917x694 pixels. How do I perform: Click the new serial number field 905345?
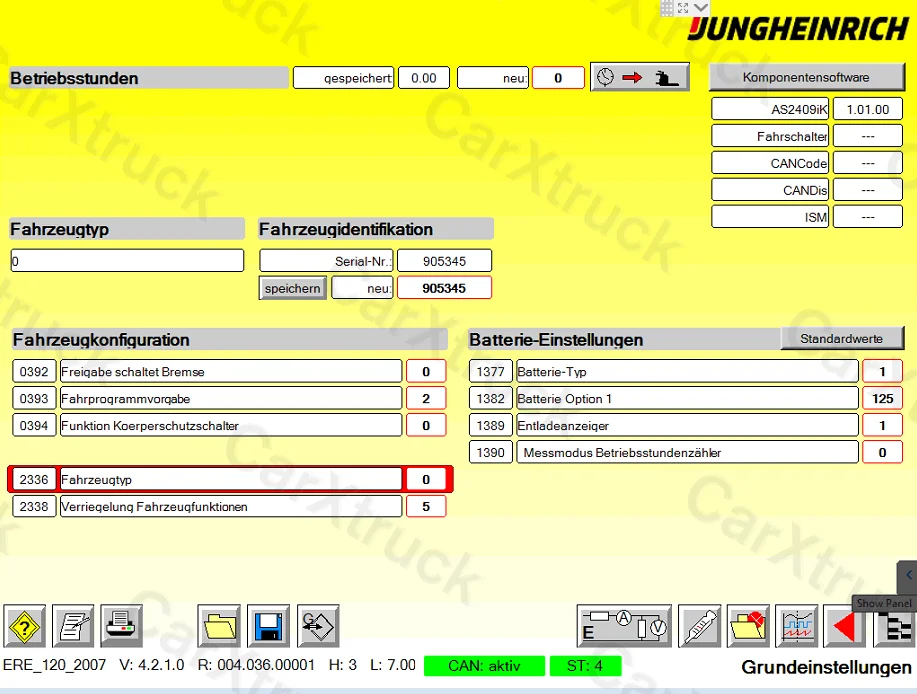(444, 288)
